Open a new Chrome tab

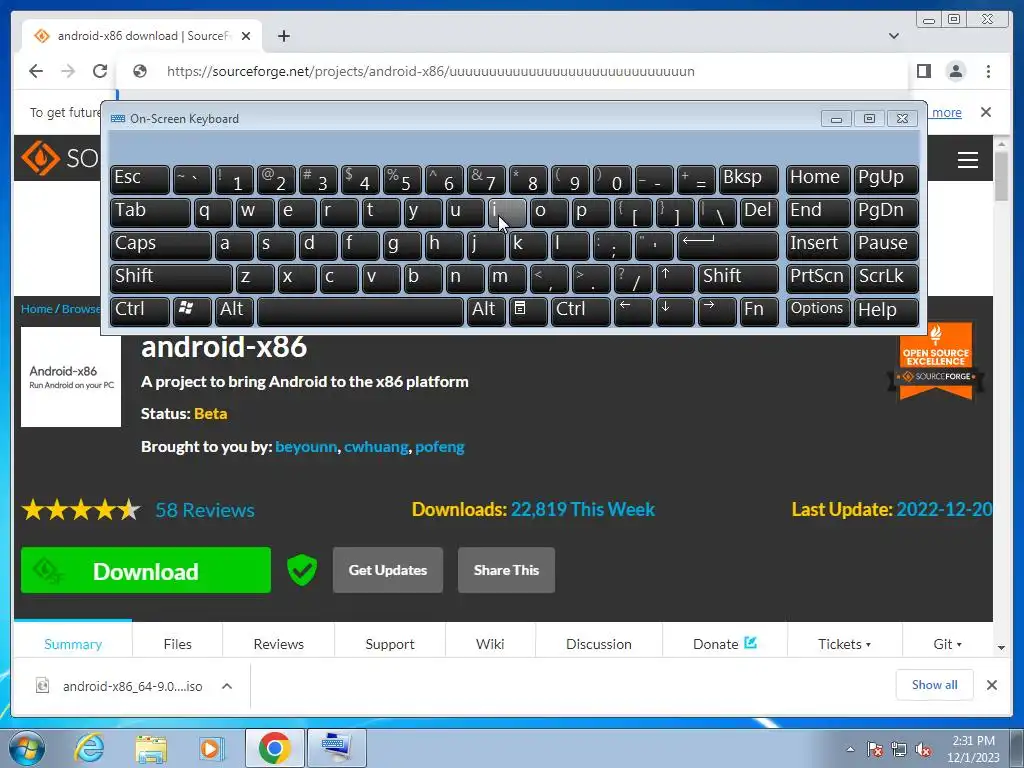[x=283, y=36]
